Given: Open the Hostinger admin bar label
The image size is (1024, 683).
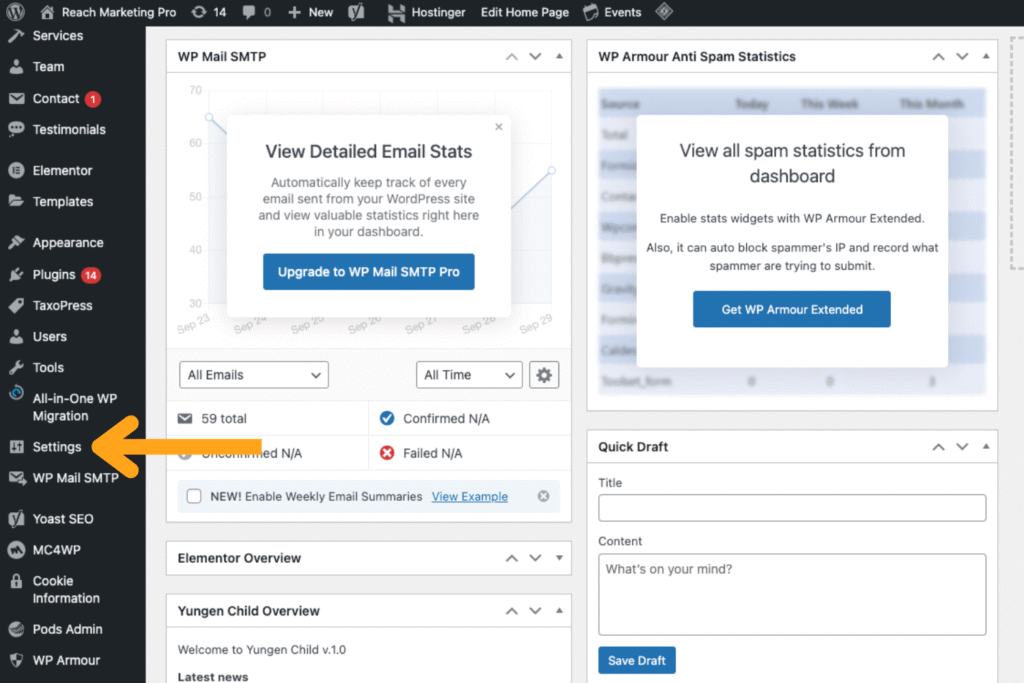Looking at the screenshot, I should pos(438,12).
